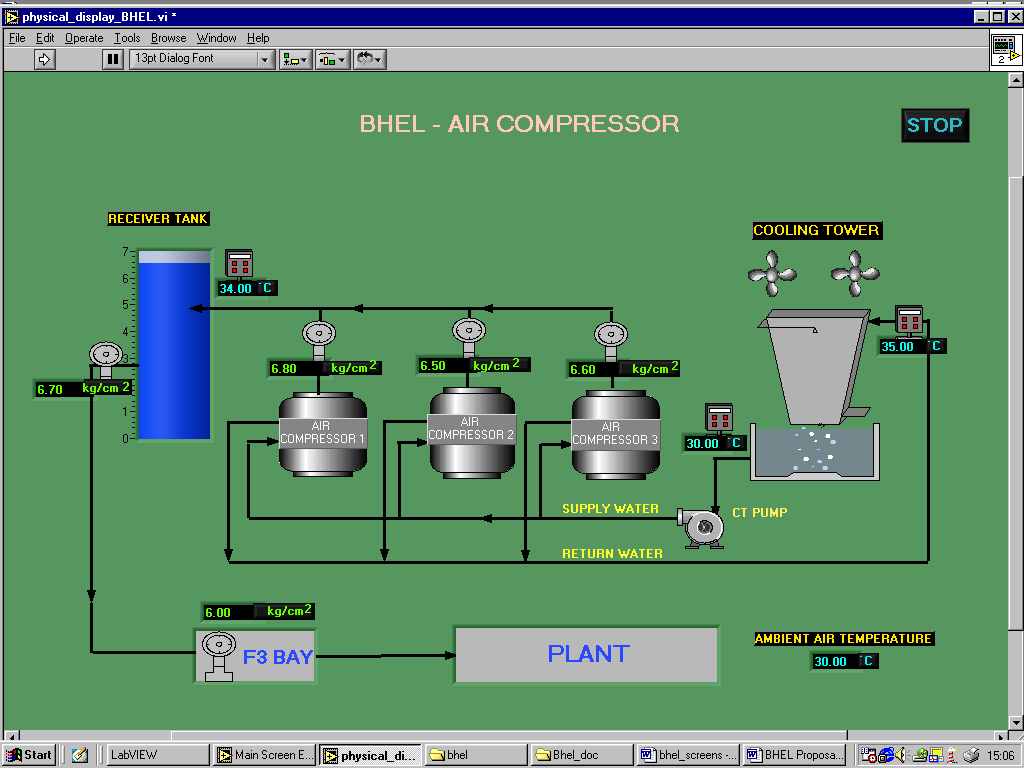Open the Tools menu
The width and height of the screenshot is (1024, 768).
coord(127,38)
